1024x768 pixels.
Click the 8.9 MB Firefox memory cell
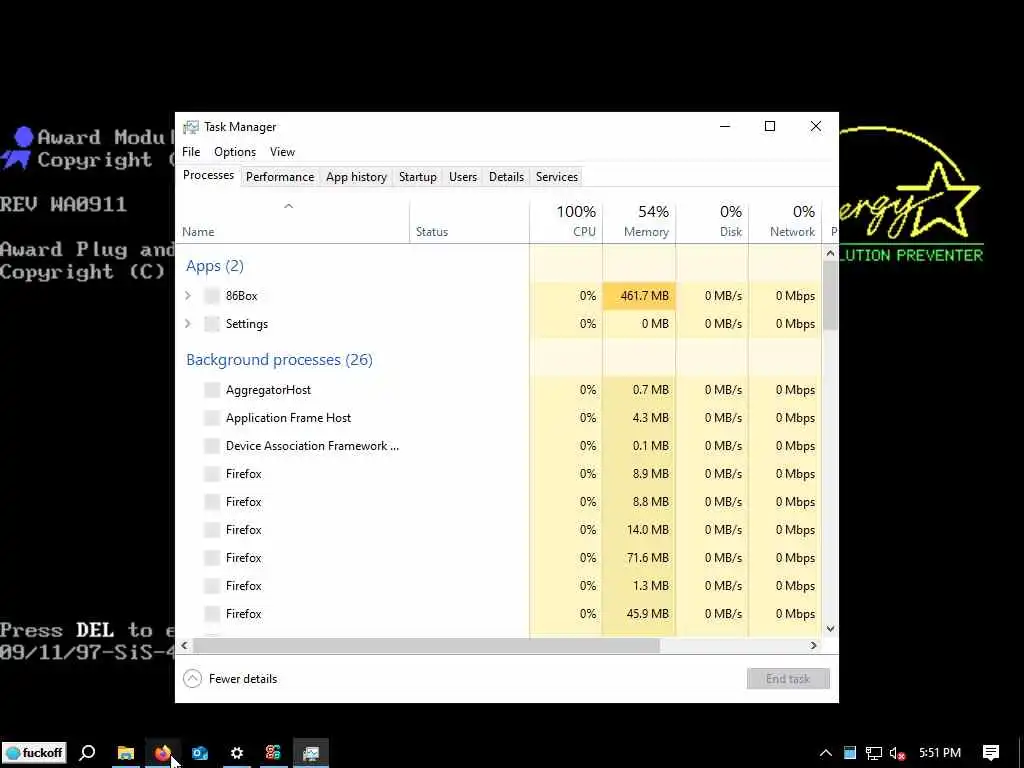point(639,474)
